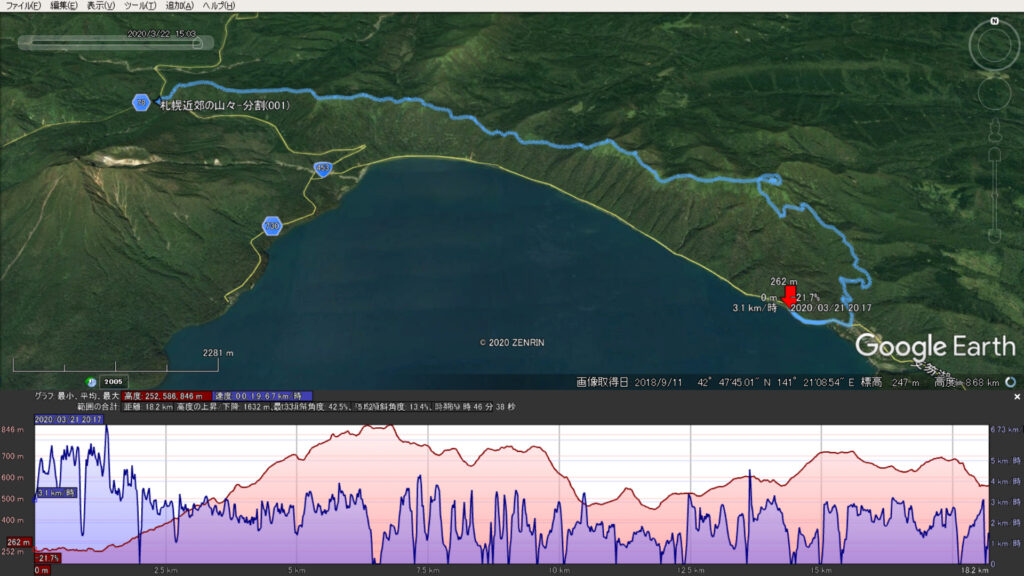Click the route 78 hexagon marker
Screen dimensions: 1024x576
coord(142,102)
